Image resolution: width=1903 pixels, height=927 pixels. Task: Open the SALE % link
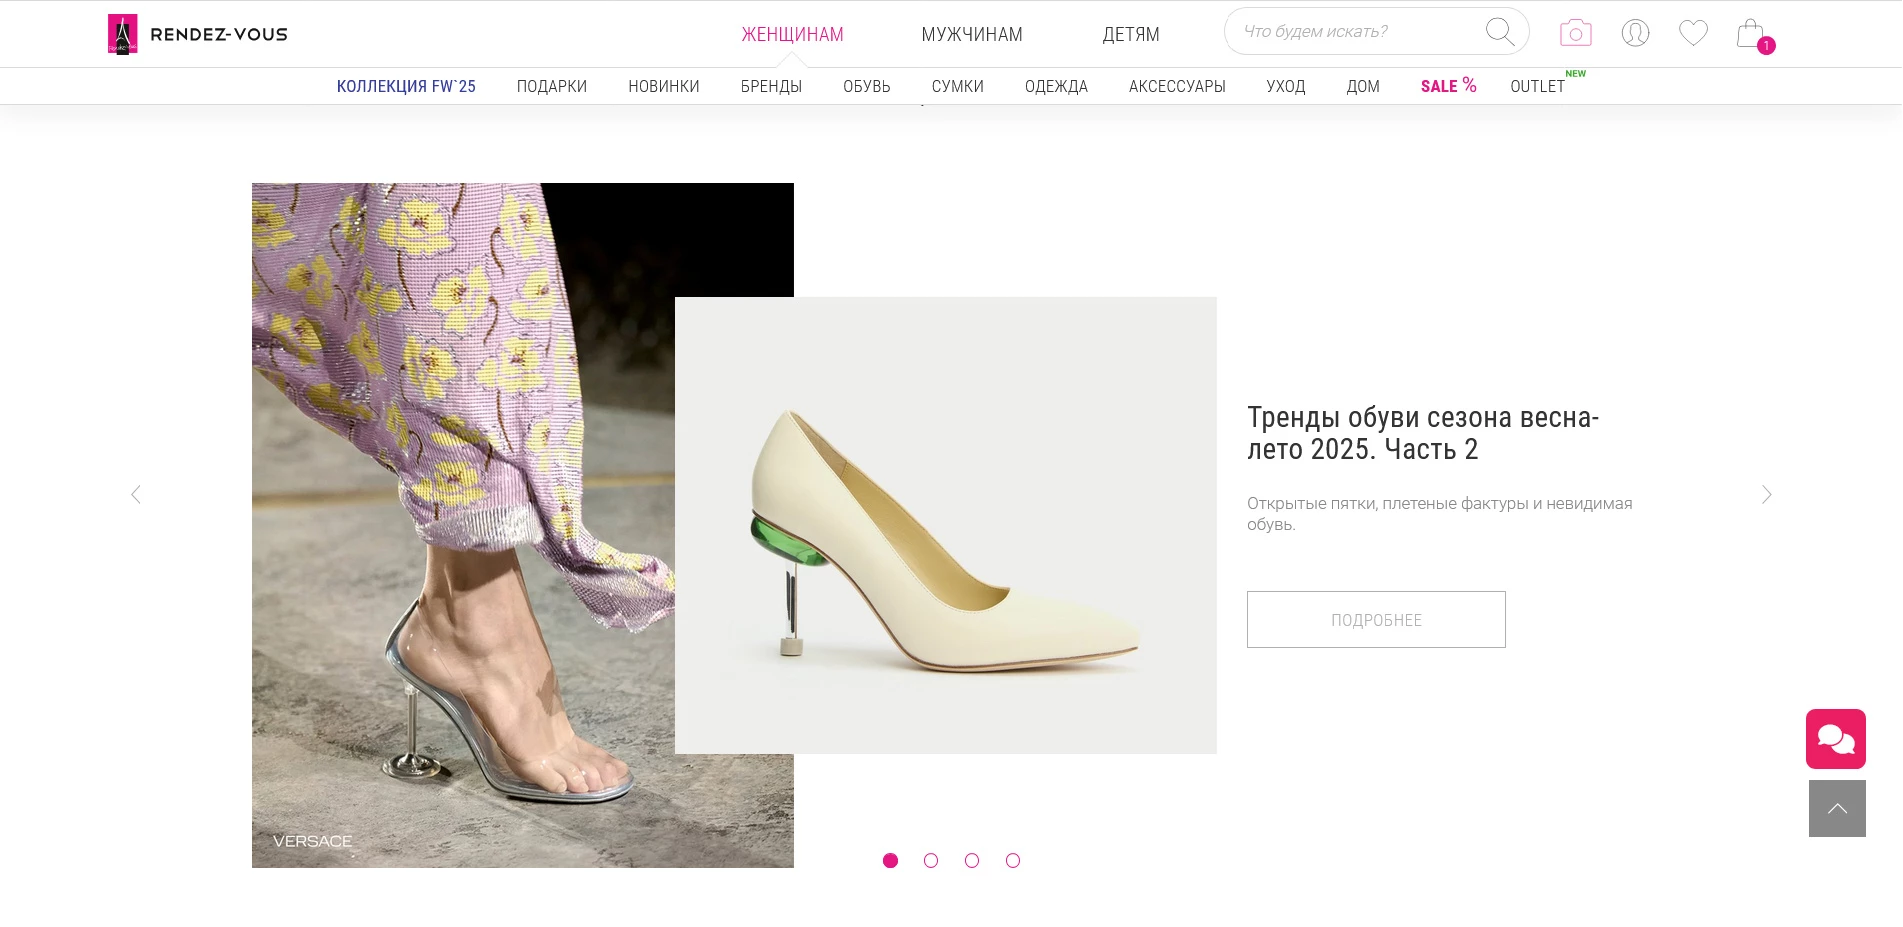coord(1447,86)
